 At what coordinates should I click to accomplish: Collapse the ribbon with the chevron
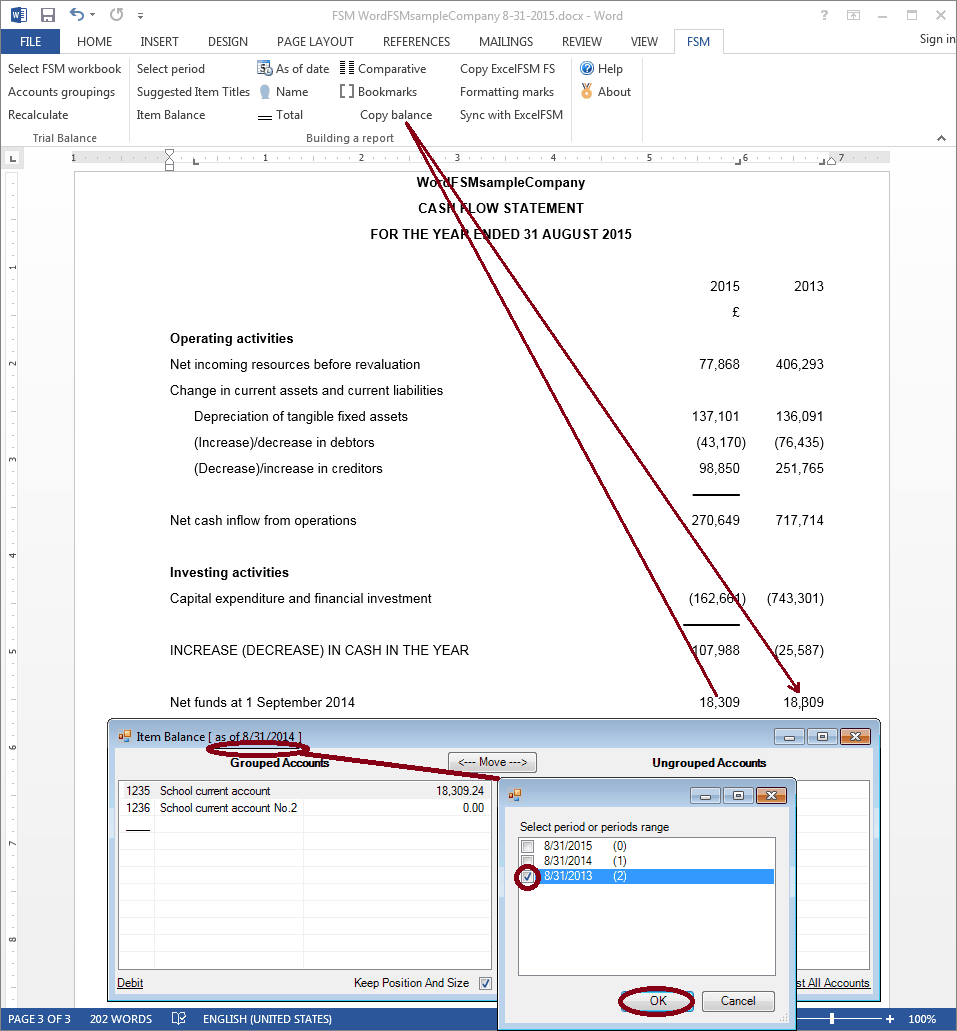pos(941,138)
